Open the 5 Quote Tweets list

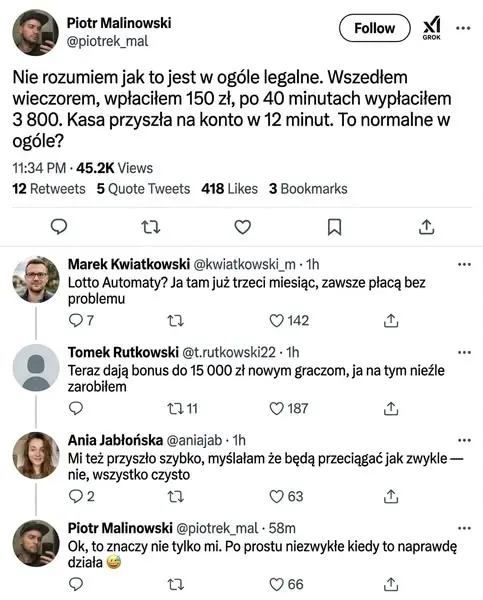(x=143, y=189)
